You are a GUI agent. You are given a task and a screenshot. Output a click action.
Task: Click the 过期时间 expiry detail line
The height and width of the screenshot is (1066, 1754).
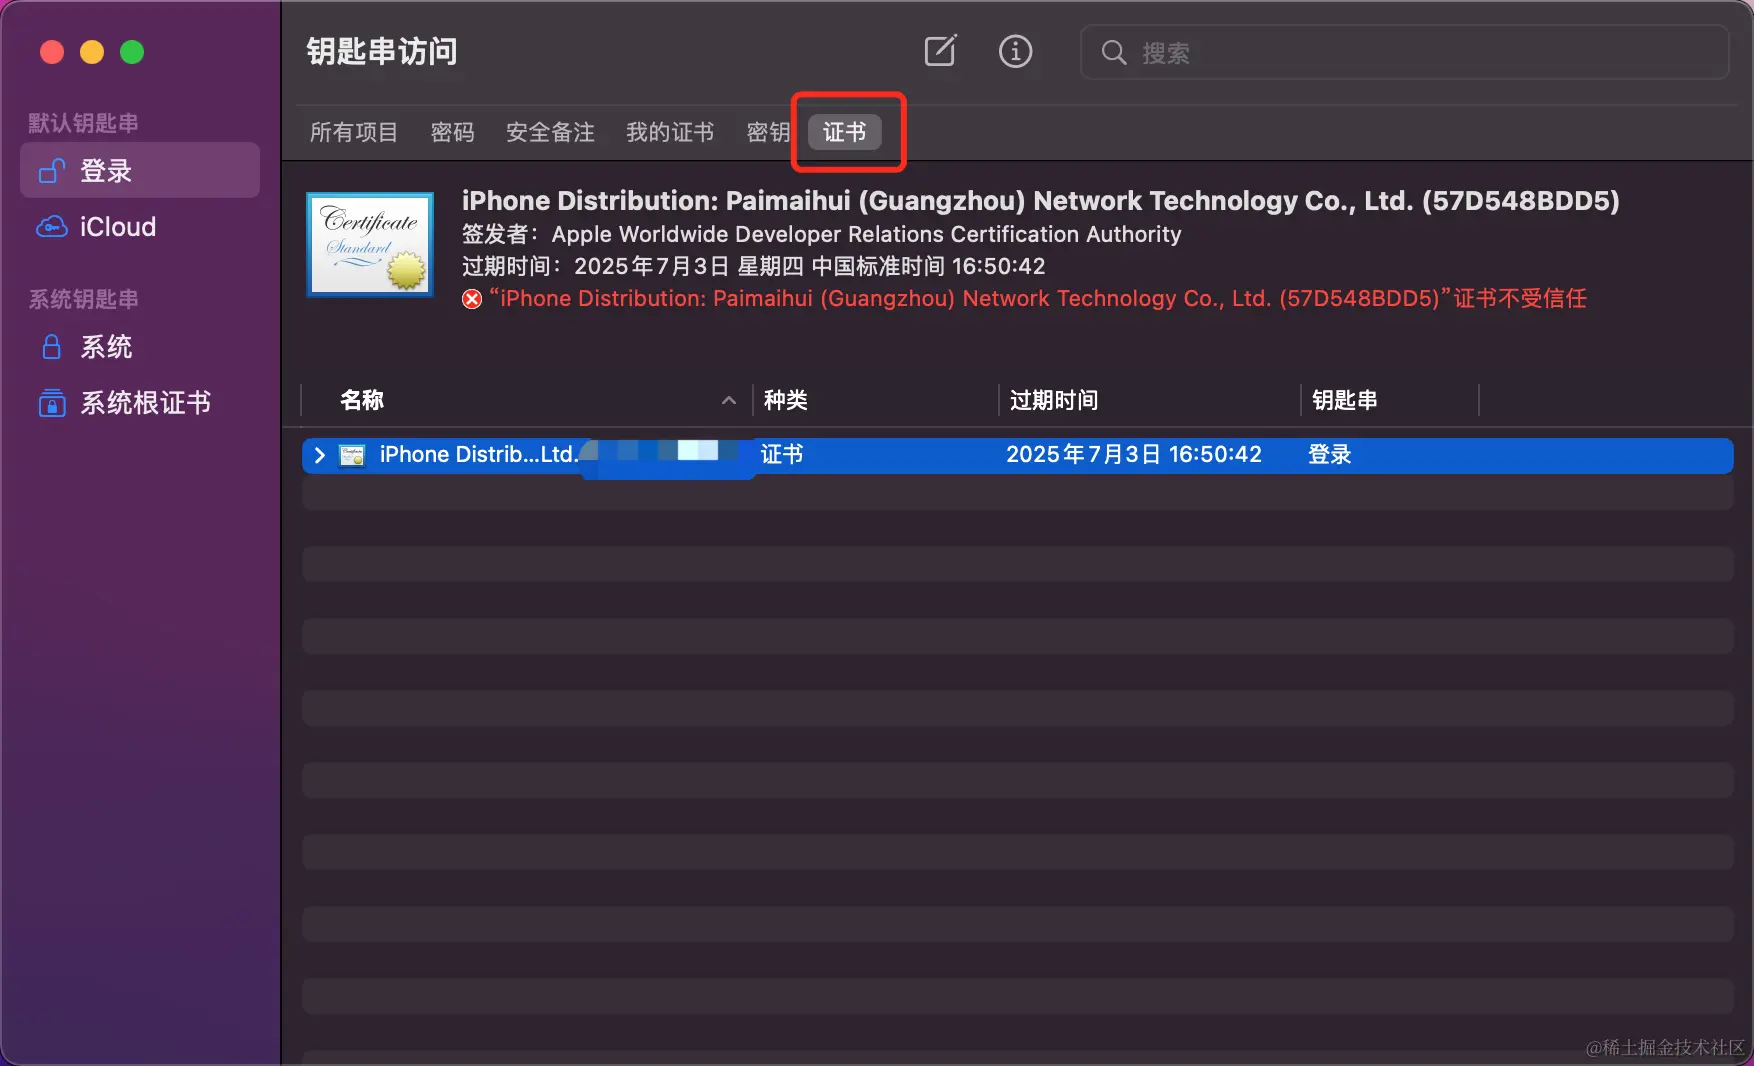754,266
